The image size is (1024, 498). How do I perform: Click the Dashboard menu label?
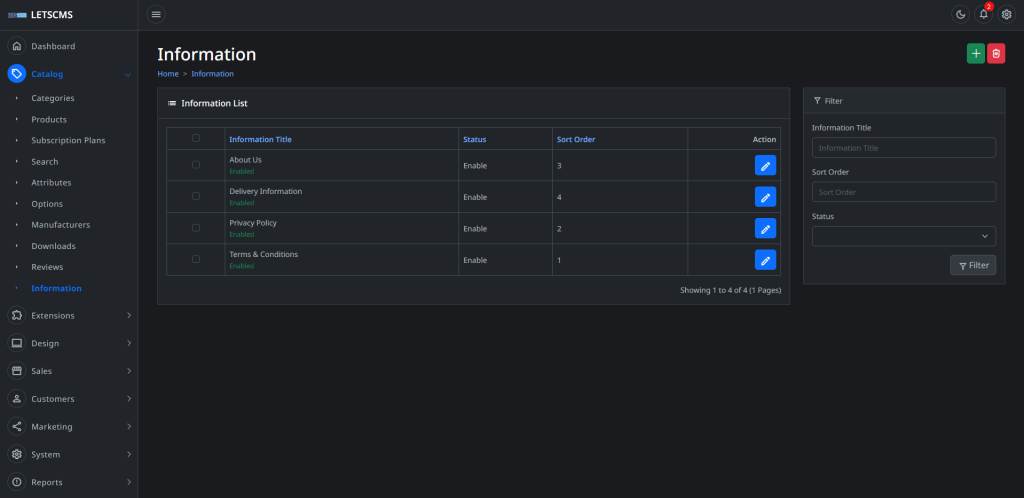[x=53, y=46]
